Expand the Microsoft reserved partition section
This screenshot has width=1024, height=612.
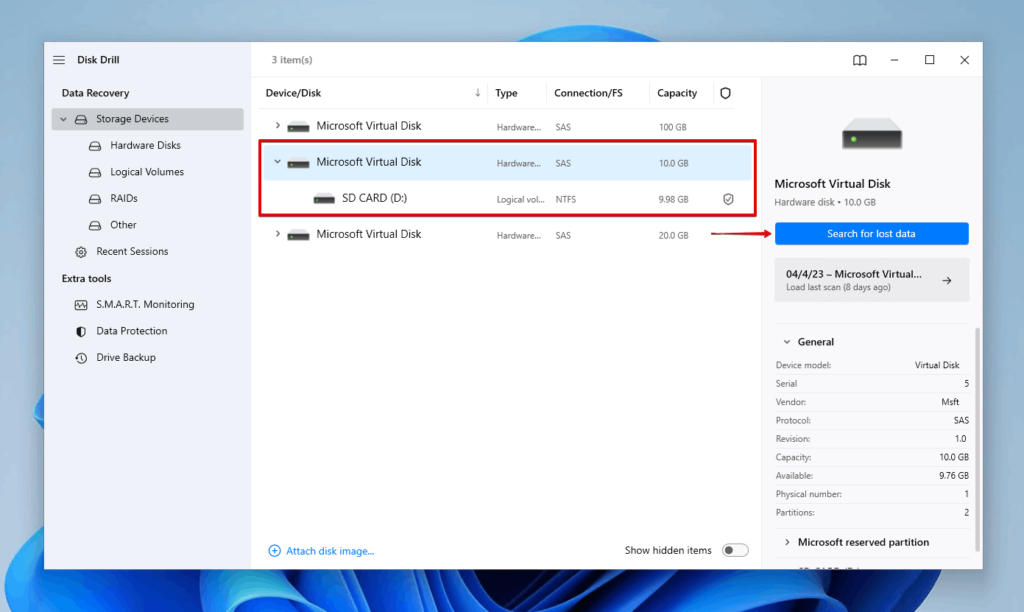[787, 541]
